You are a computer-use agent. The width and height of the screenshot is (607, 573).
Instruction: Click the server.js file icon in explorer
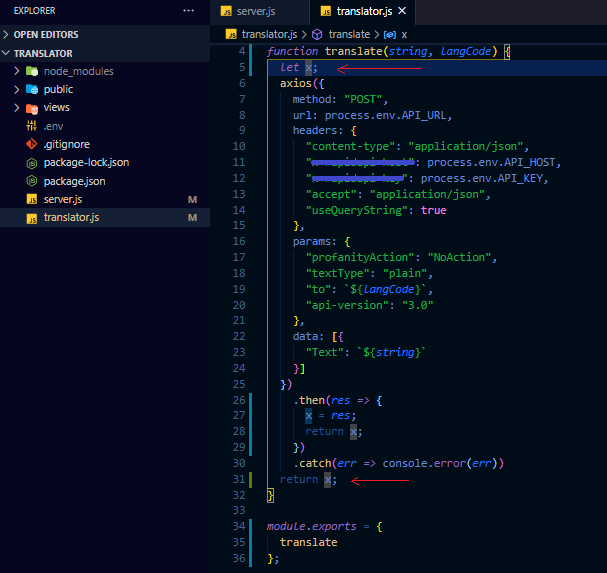pos(32,199)
